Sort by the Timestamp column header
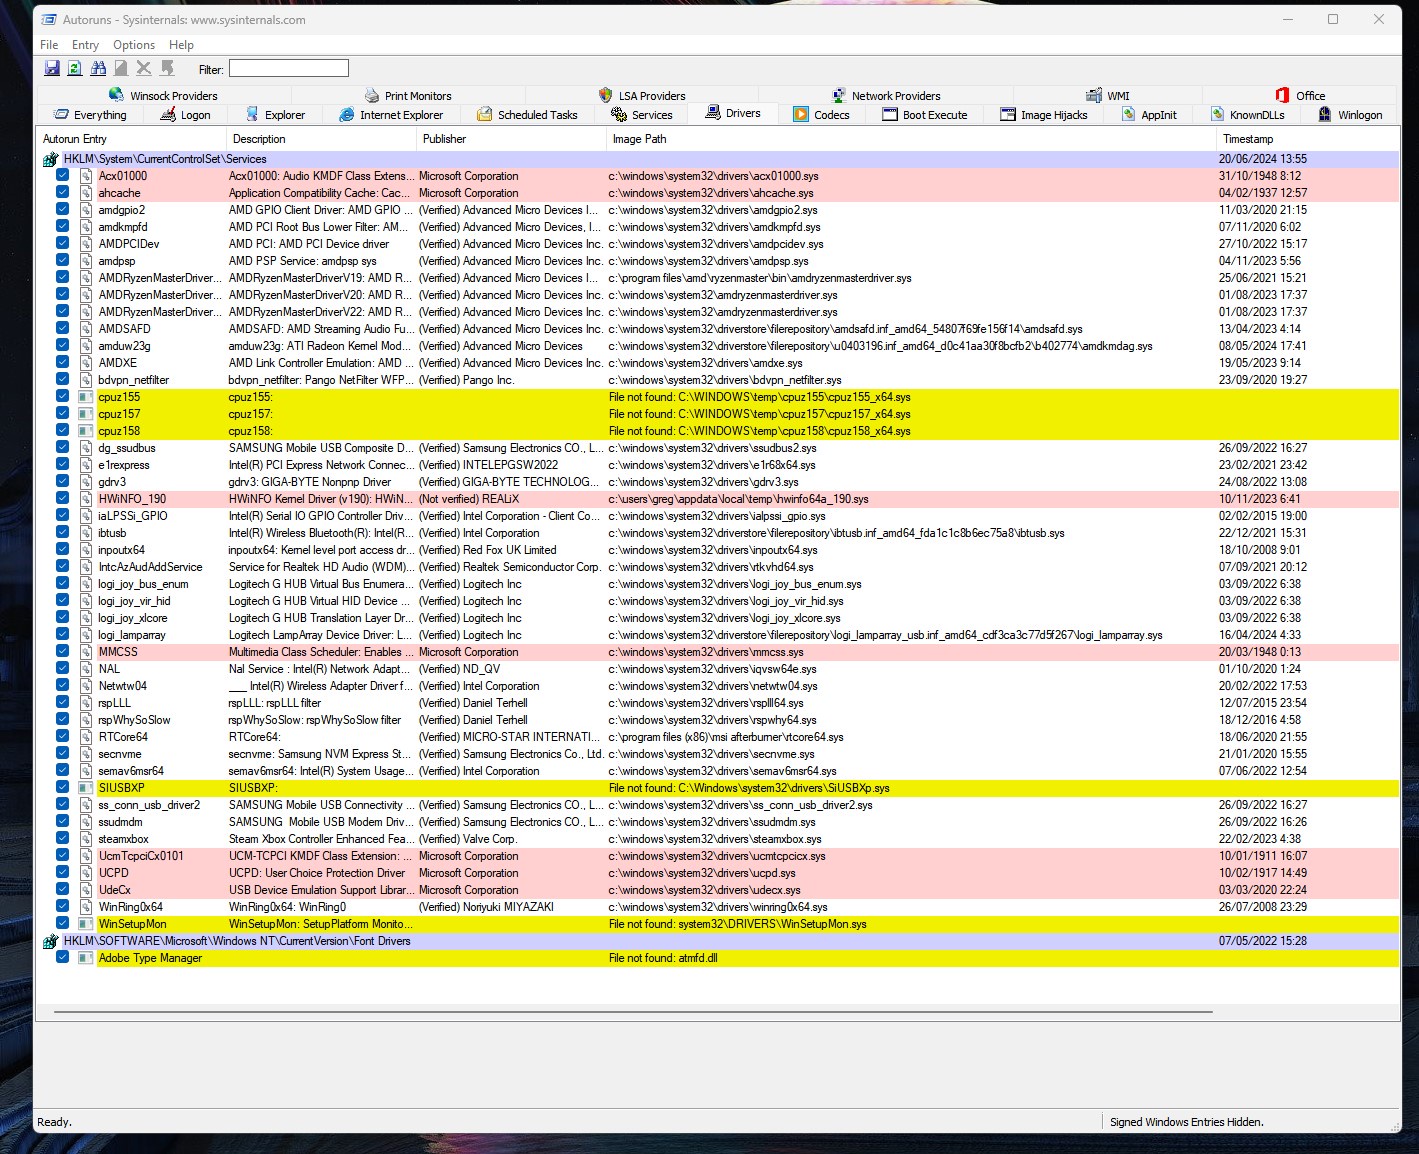 pos(1307,139)
